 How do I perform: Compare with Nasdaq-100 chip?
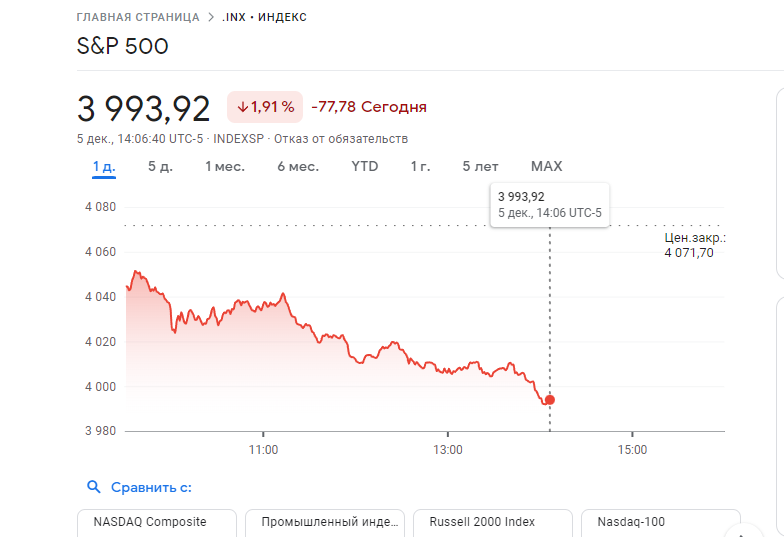click(x=661, y=523)
